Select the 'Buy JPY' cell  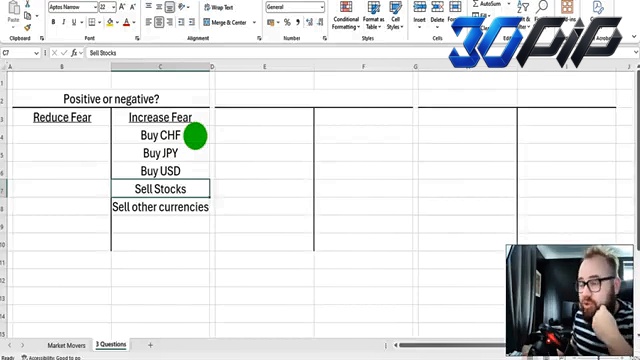(x=160, y=153)
